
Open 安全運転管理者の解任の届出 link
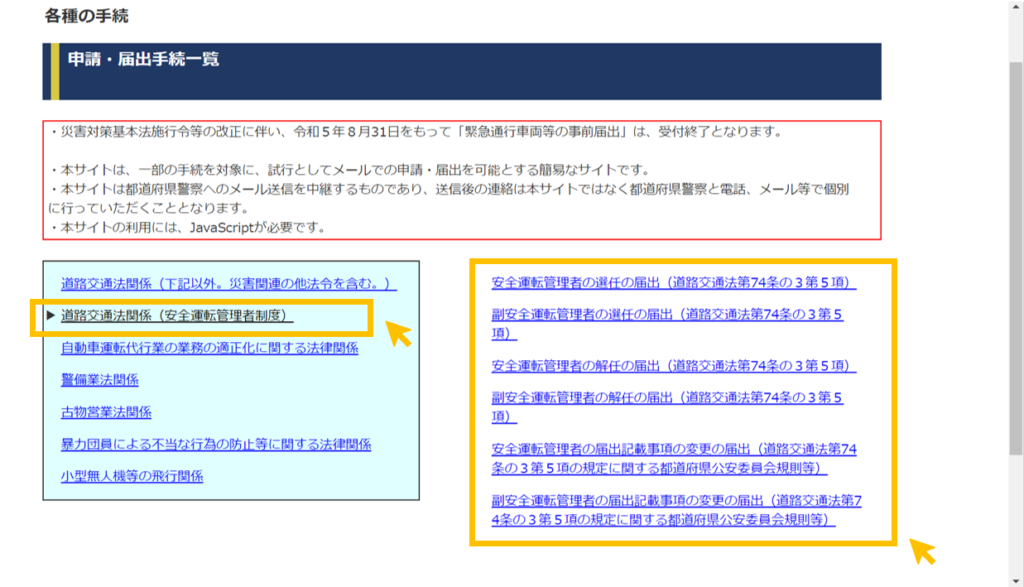tap(673, 366)
